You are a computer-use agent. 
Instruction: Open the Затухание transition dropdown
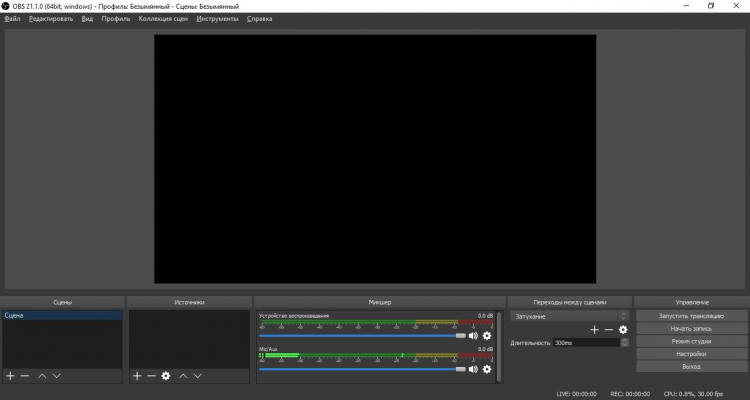point(569,316)
